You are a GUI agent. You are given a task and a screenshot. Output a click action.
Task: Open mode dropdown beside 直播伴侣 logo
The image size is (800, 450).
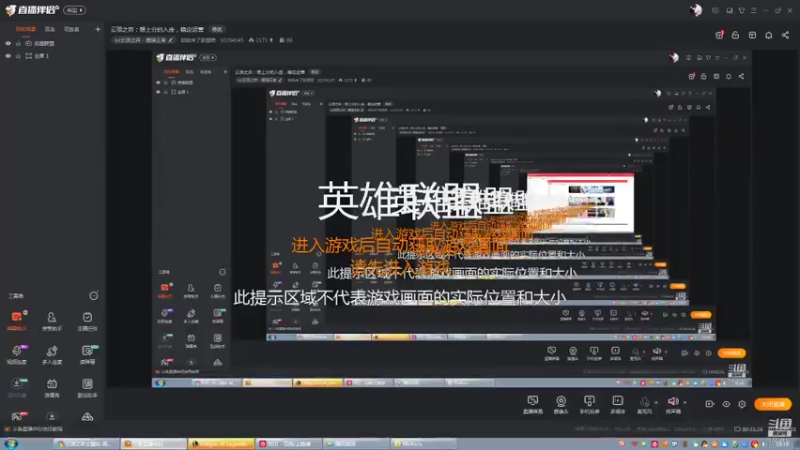(74, 10)
